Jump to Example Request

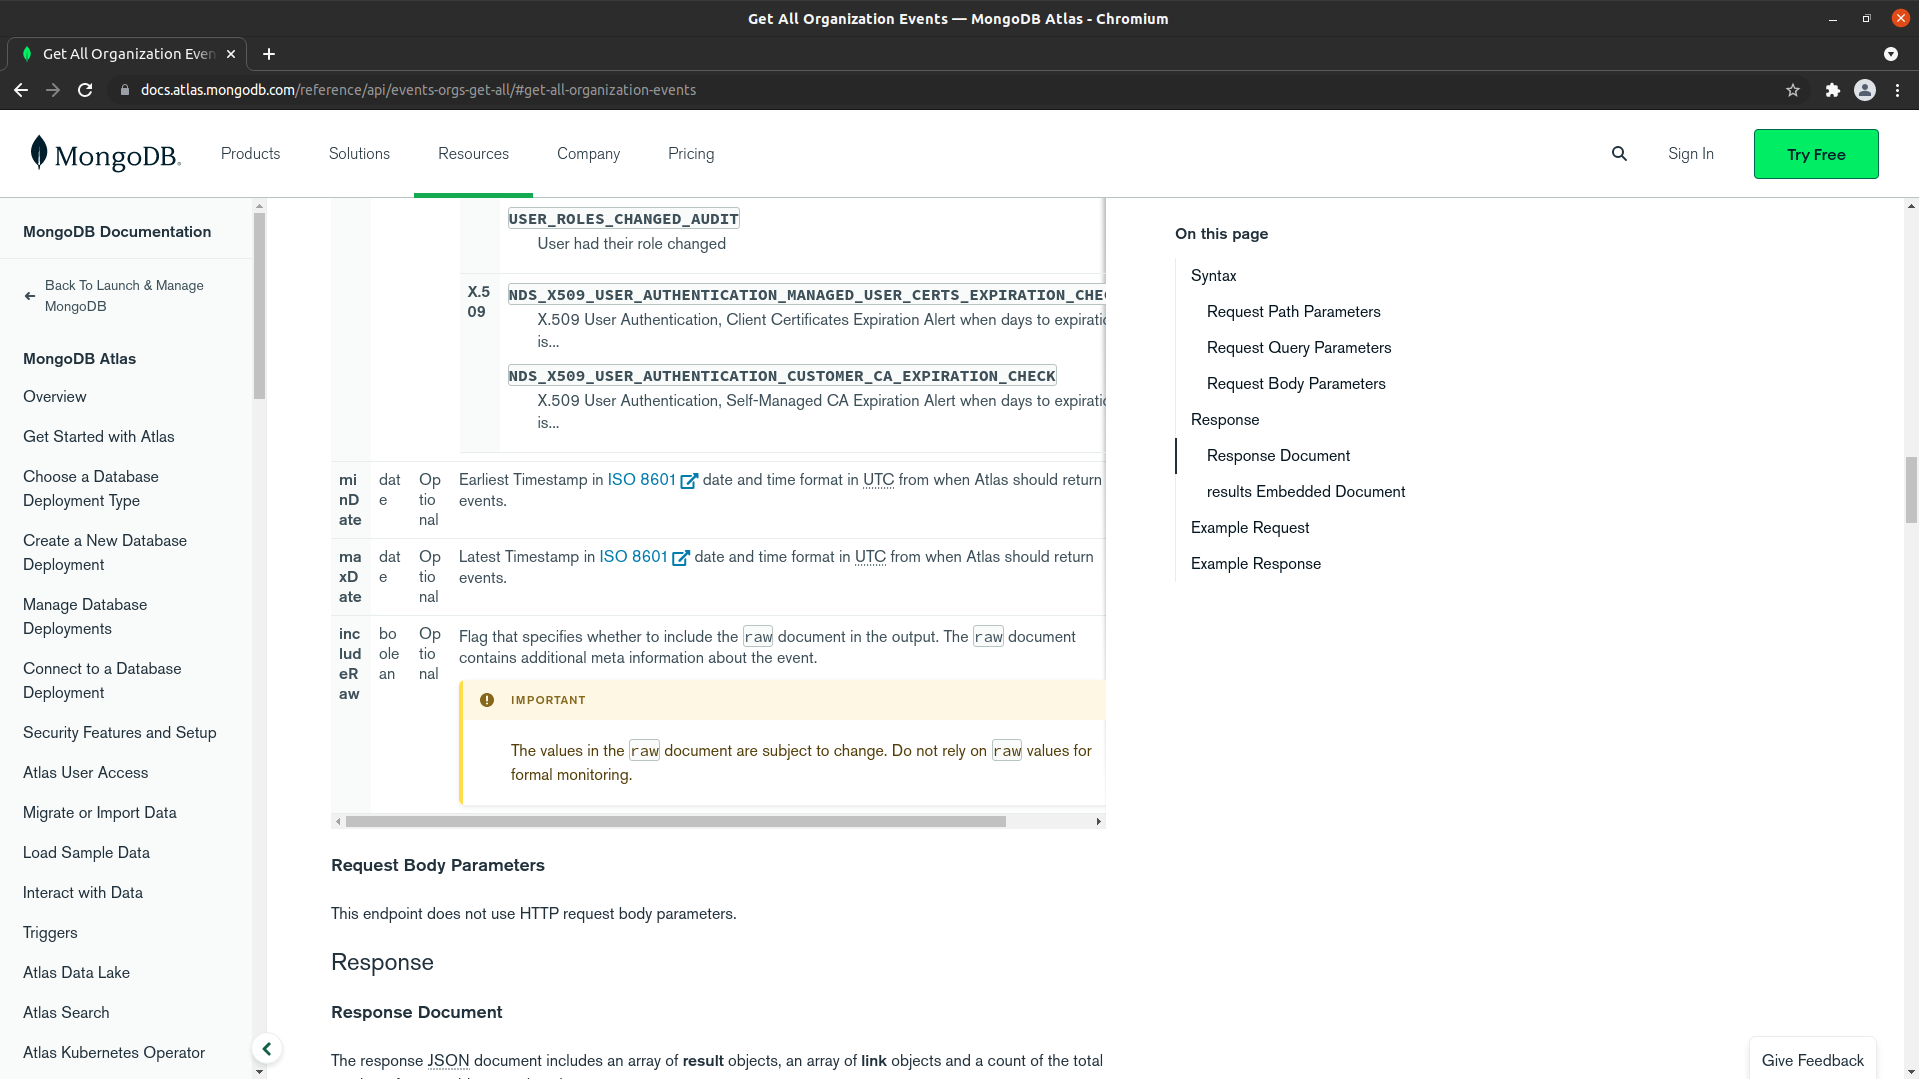(x=1249, y=528)
